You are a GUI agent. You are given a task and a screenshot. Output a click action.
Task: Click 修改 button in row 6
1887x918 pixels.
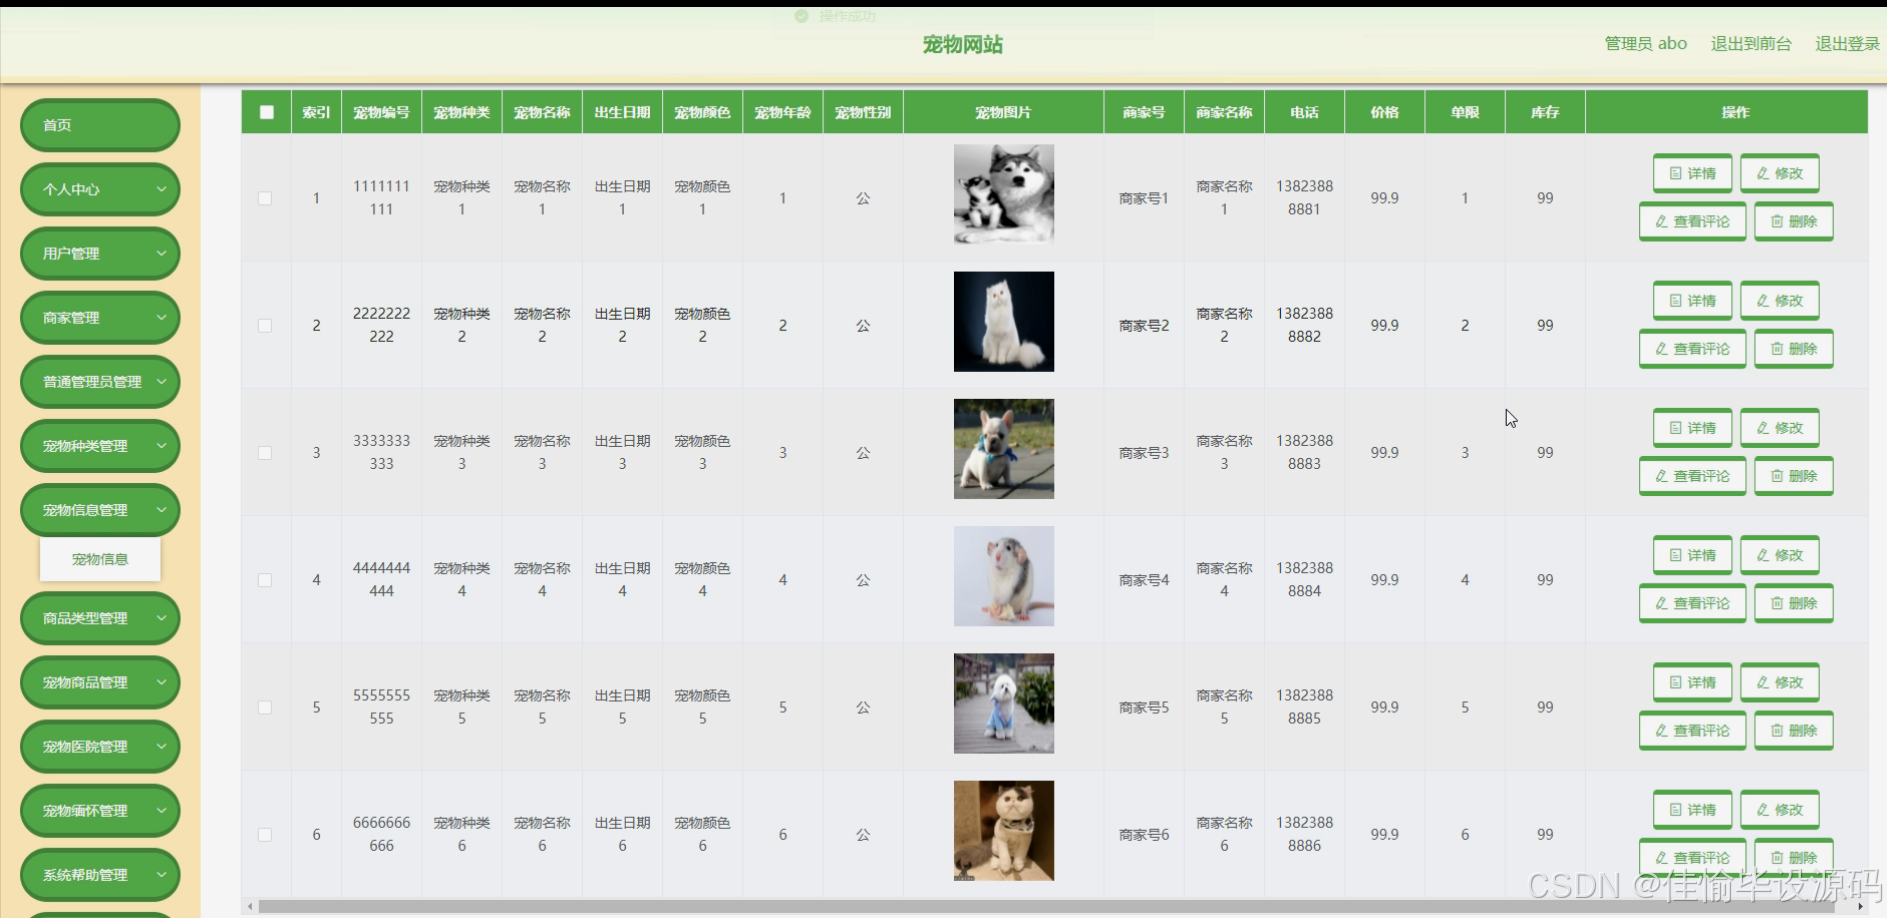tap(1779, 809)
